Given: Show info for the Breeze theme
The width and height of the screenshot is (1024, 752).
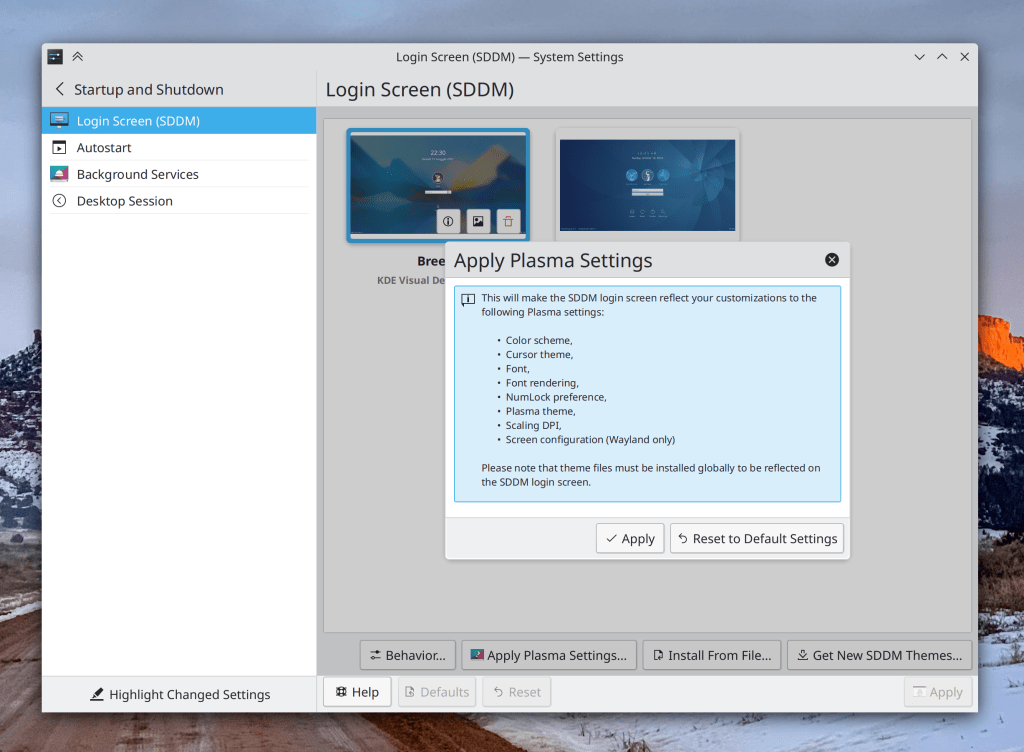Looking at the screenshot, I should [x=448, y=222].
